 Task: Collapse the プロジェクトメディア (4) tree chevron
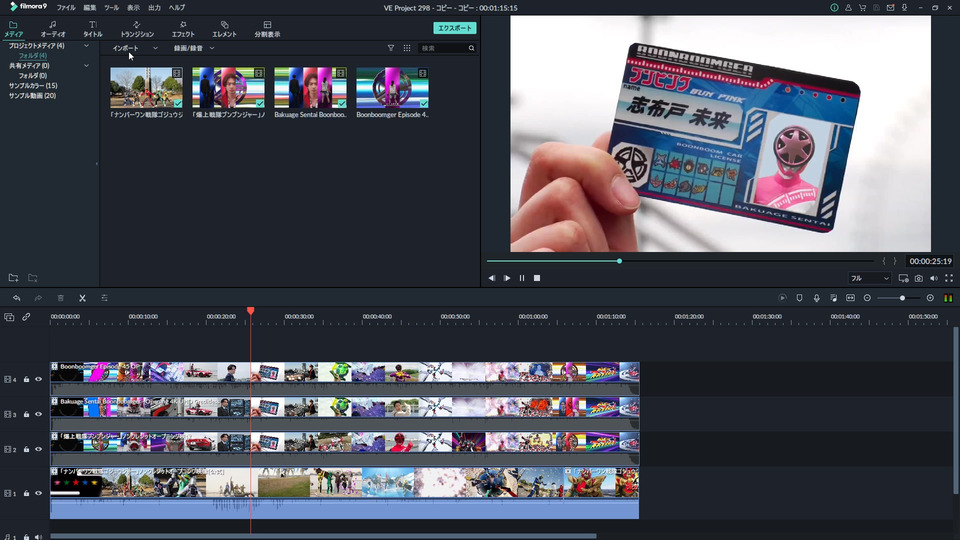tap(86, 46)
